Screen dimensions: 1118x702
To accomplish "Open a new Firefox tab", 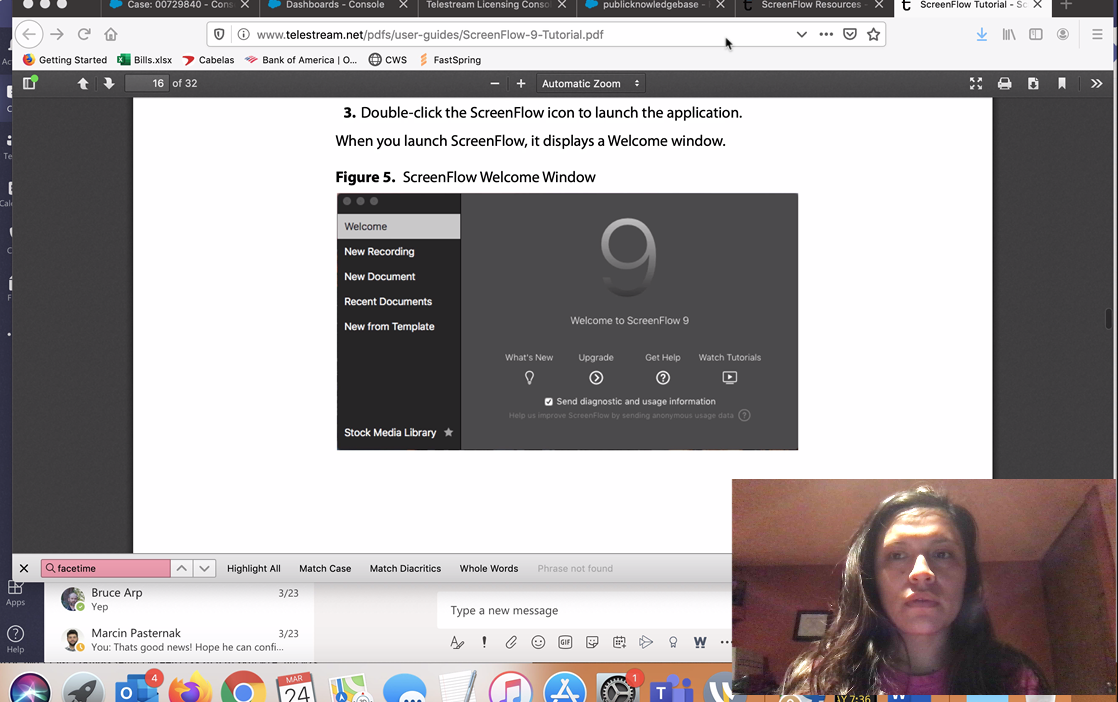I will click(x=1066, y=5).
